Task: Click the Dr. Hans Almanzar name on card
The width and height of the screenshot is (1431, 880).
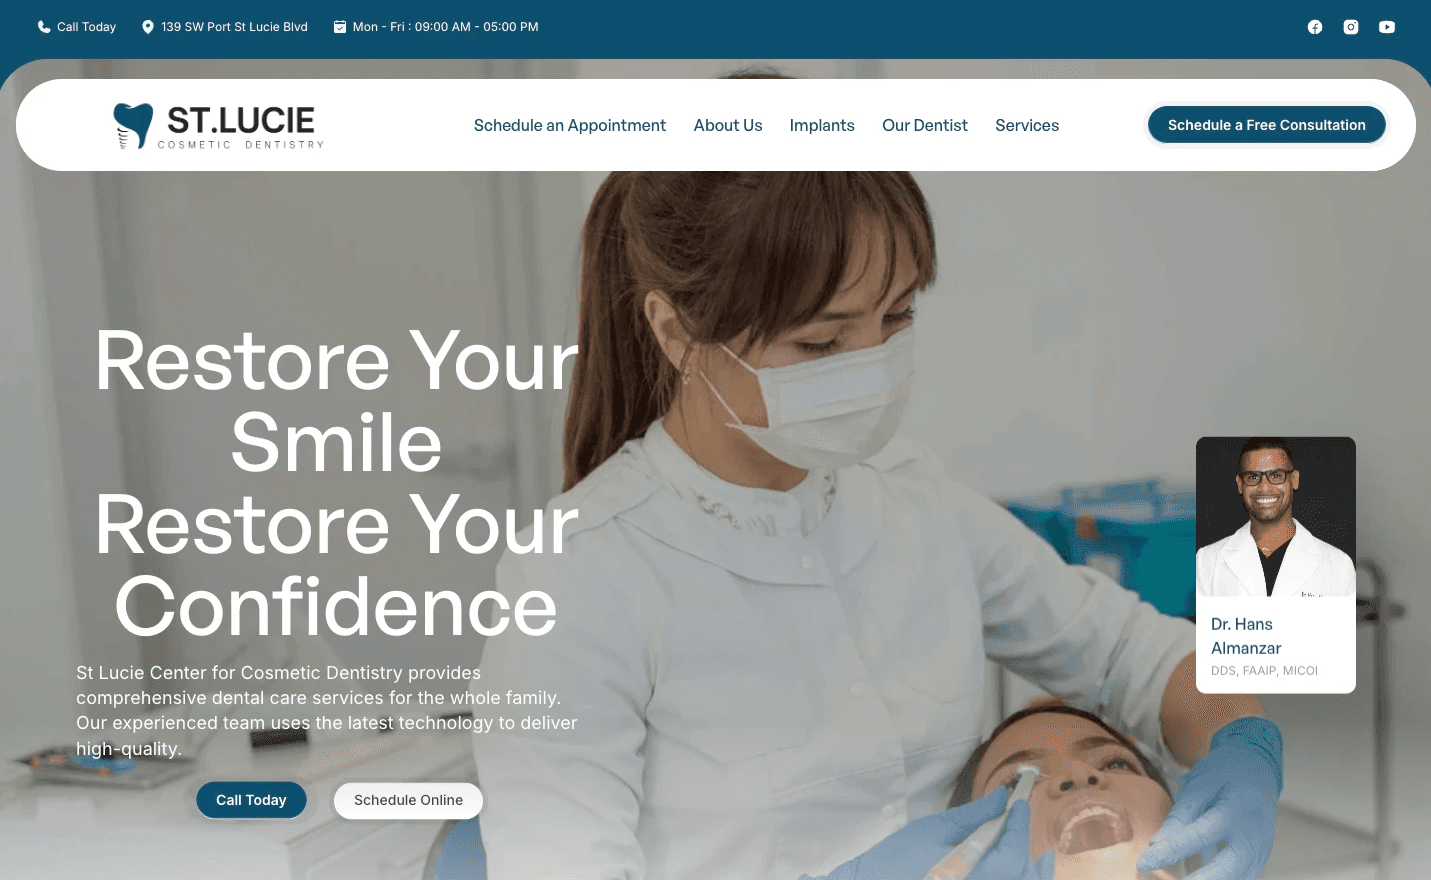Action: [x=1246, y=636]
